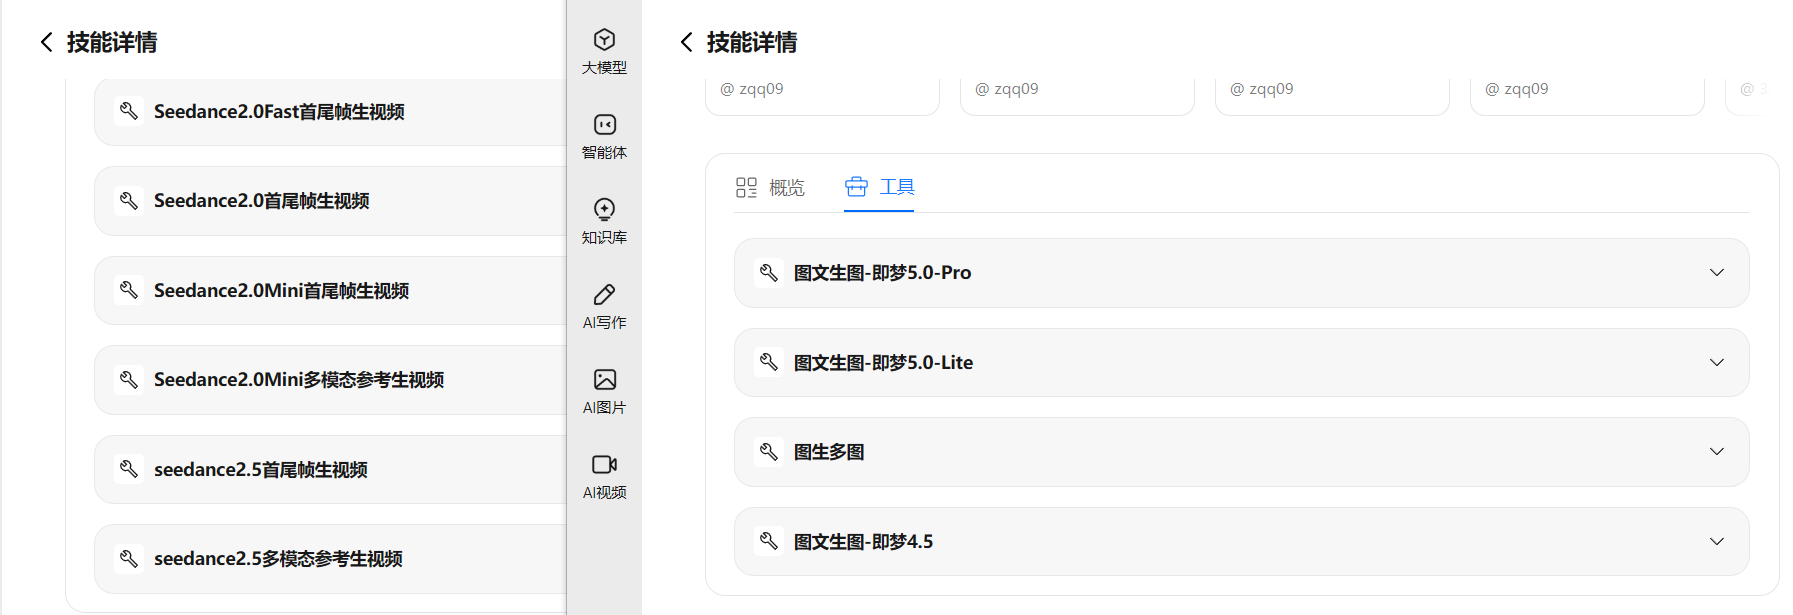This screenshot has height=615, width=1793.
Task: Expand the 图文生图-即梦5.0-Pro tool chevron
Action: (x=1717, y=273)
